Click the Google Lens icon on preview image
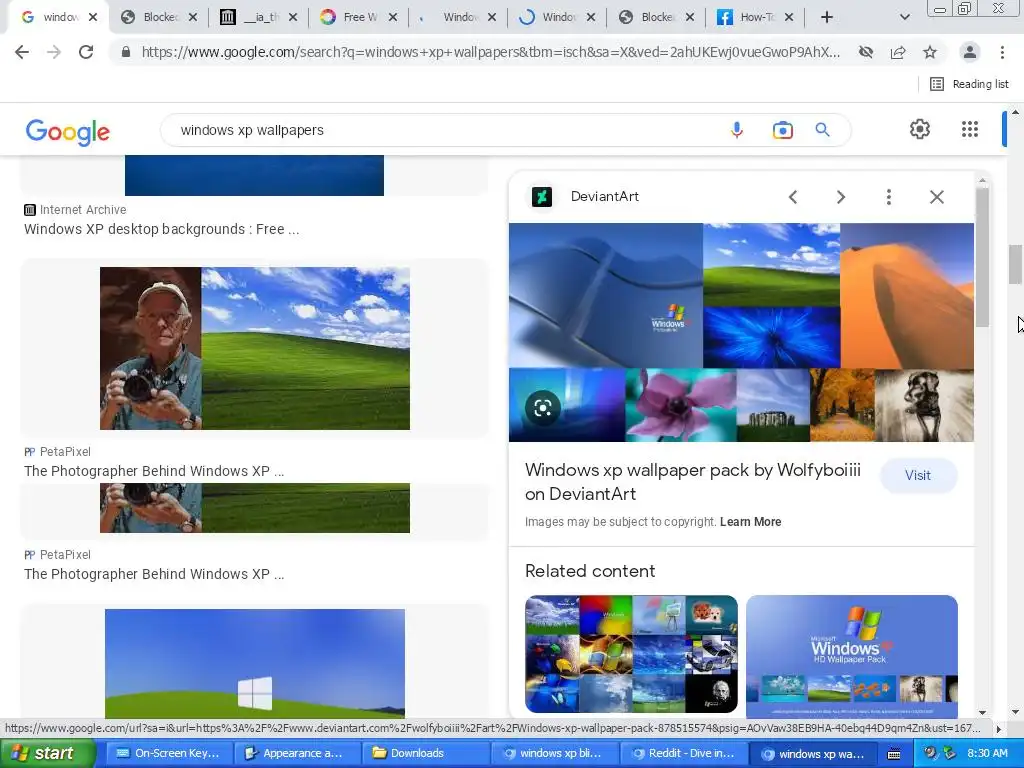Viewport: 1024px width, 768px height. coord(542,408)
